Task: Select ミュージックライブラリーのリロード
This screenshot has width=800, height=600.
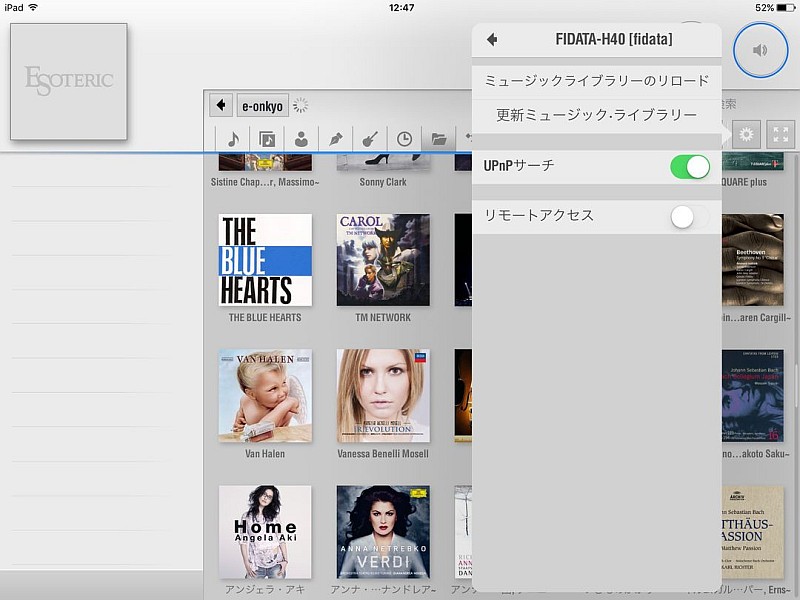Action: pos(596,81)
